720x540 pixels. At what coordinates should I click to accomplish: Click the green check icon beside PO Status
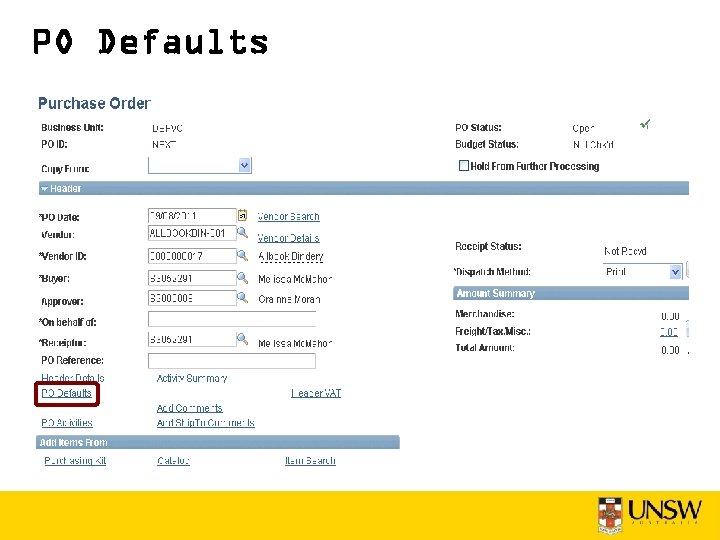tap(645, 124)
